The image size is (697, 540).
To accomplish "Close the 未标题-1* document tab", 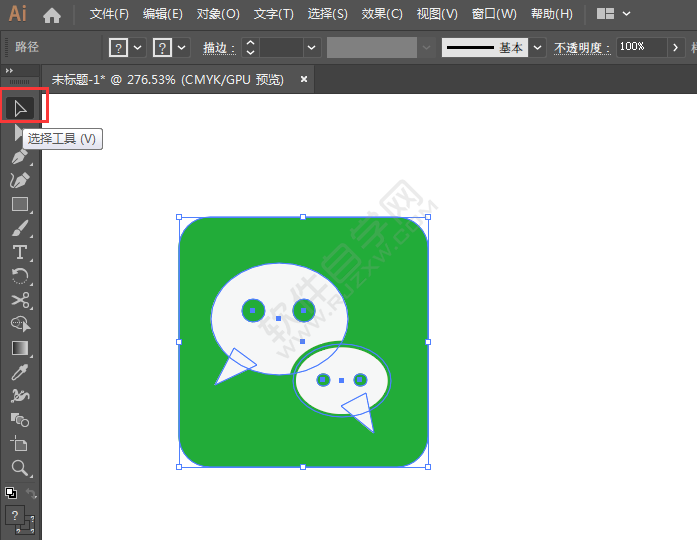I will pyautogui.click(x=304, y=79).
